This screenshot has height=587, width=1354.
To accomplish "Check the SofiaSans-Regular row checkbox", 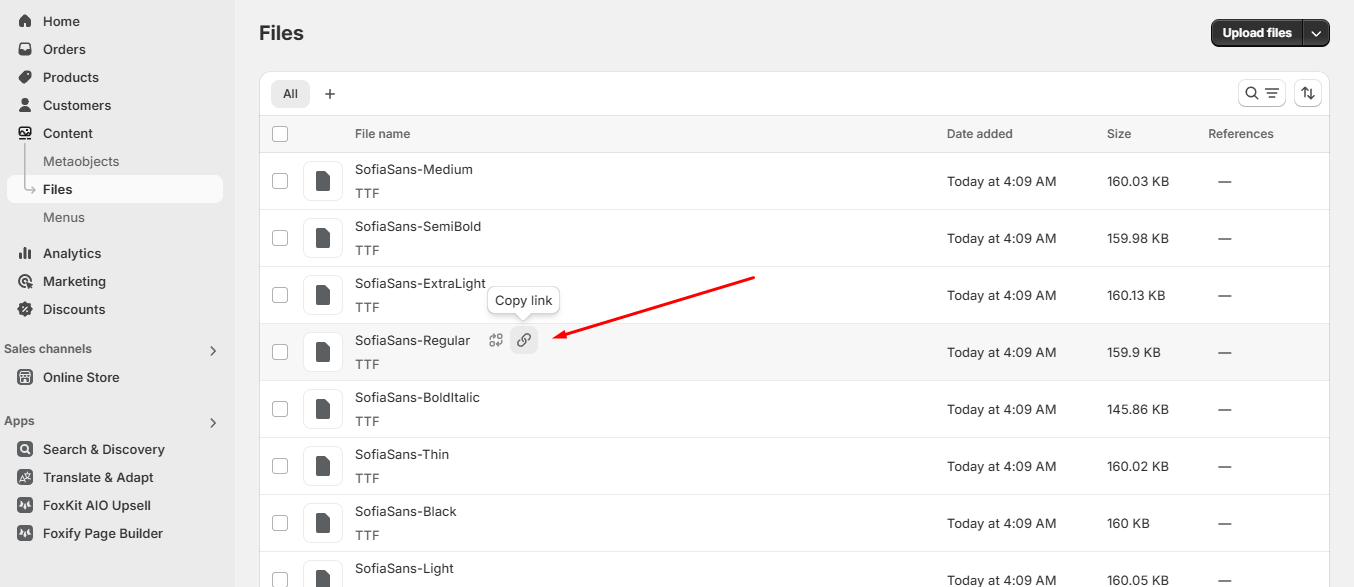I will (x=280, y=352).
